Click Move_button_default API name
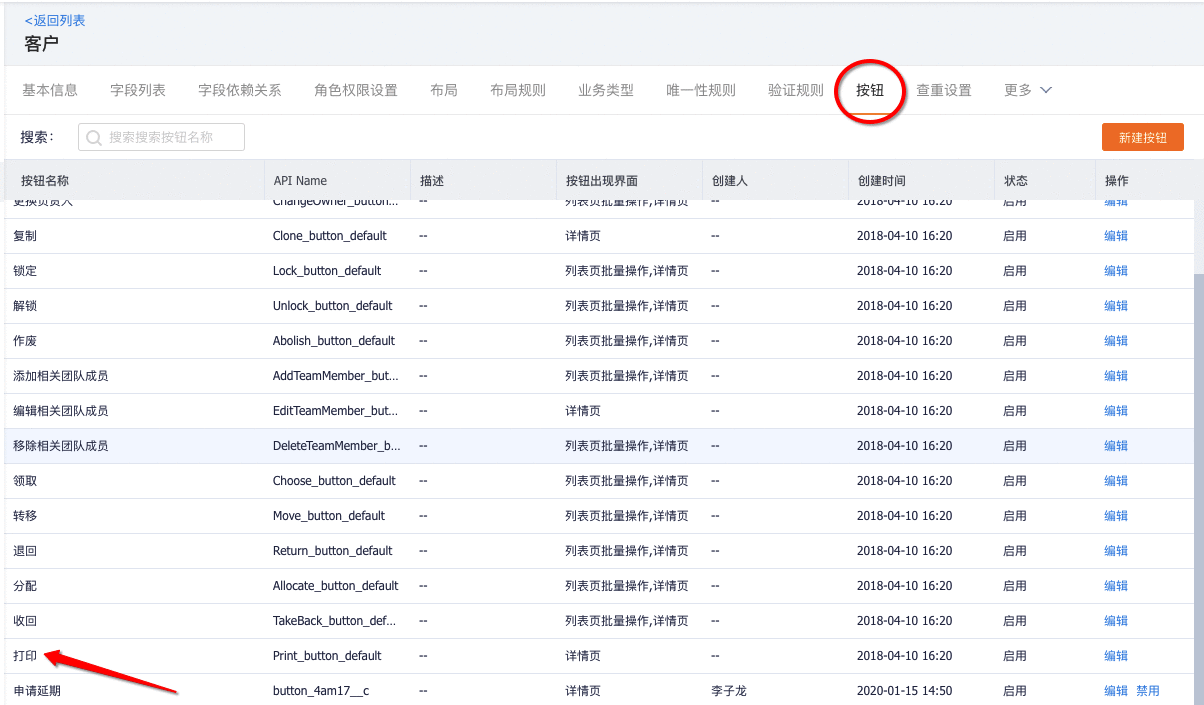 [329, 516]
